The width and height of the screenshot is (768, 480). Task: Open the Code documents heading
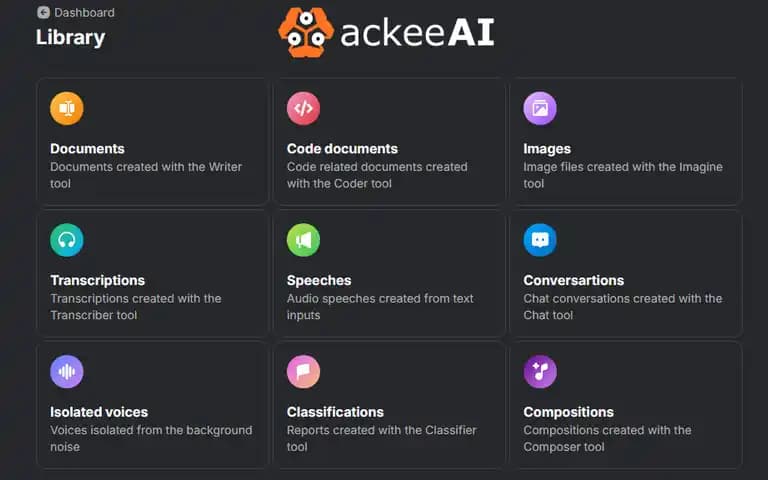(x=342, y=148)
